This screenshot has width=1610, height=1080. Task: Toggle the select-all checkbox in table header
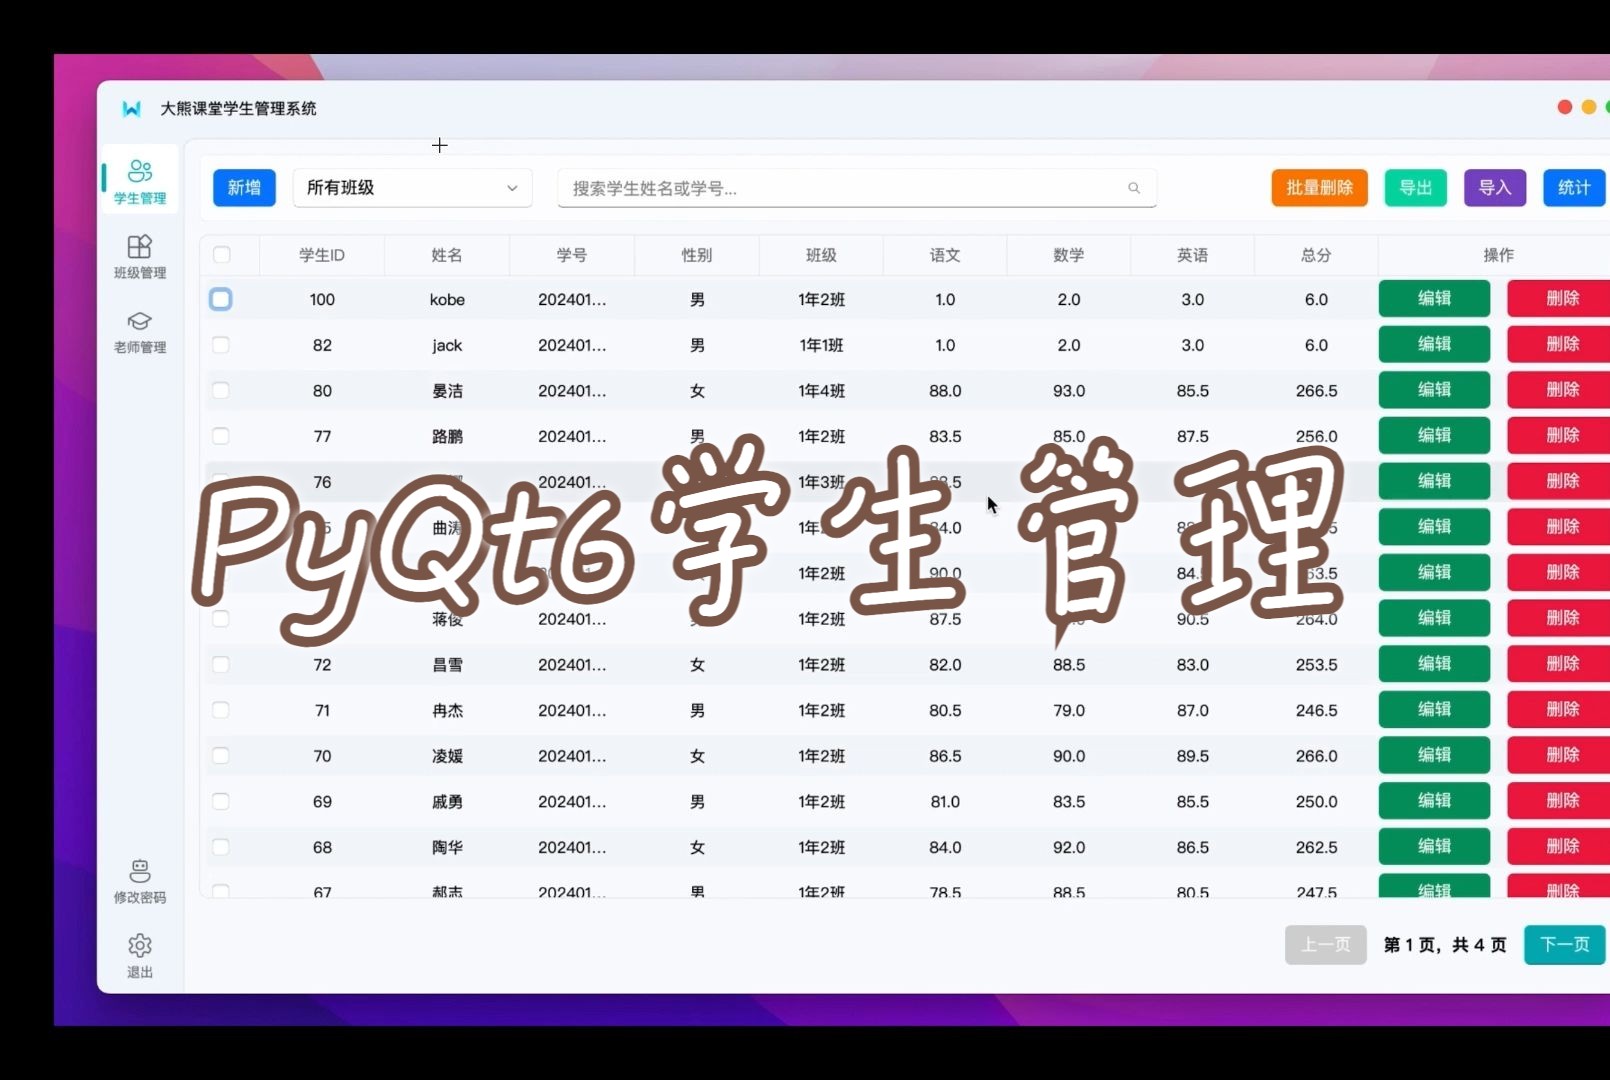(x=222, y=255)
